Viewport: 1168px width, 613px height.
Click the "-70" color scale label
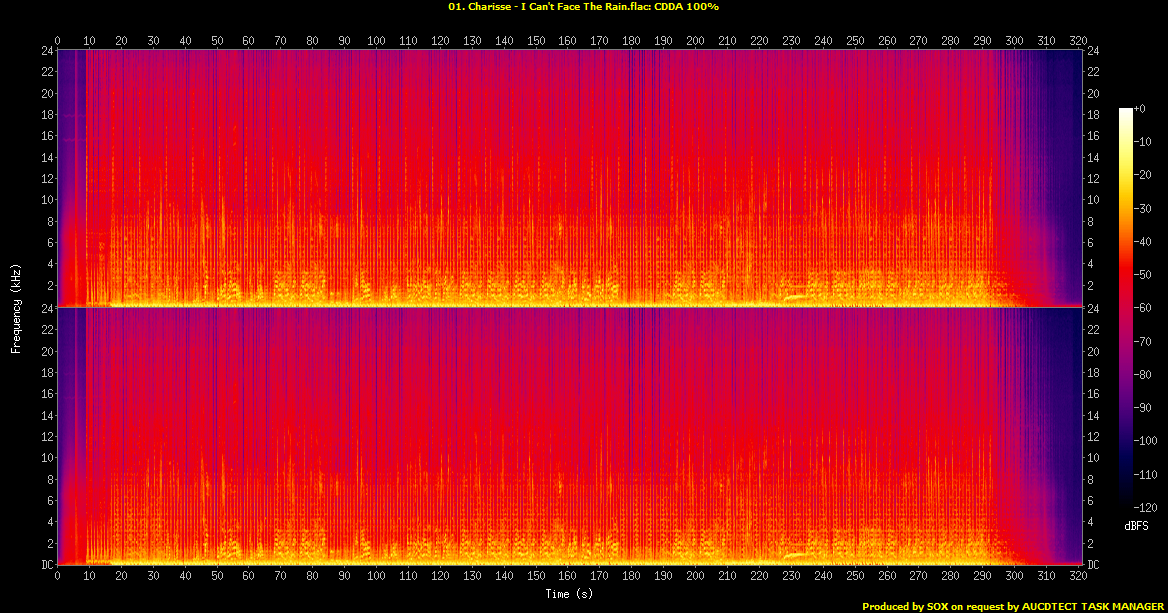click(1143, 341)
